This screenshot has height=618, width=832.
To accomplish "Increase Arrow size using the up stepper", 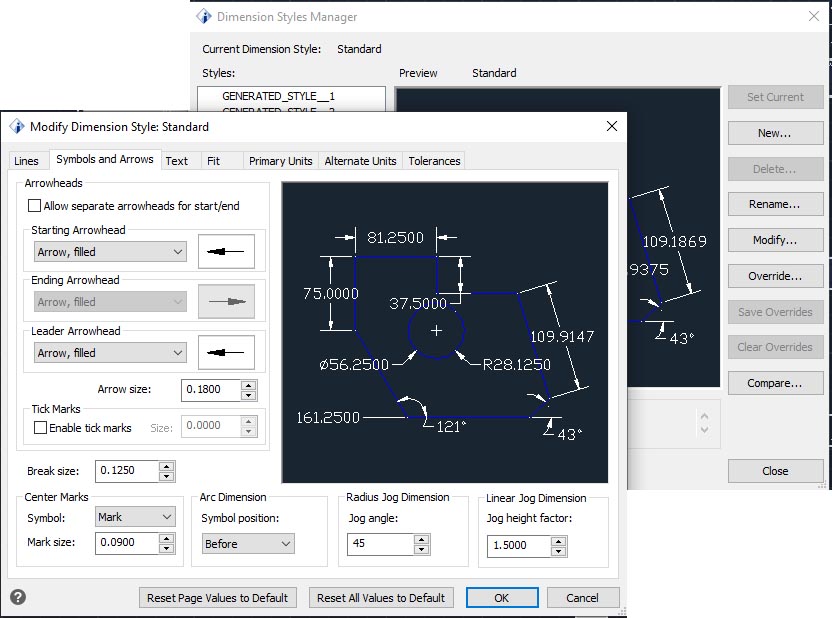I will pos(249,386).
